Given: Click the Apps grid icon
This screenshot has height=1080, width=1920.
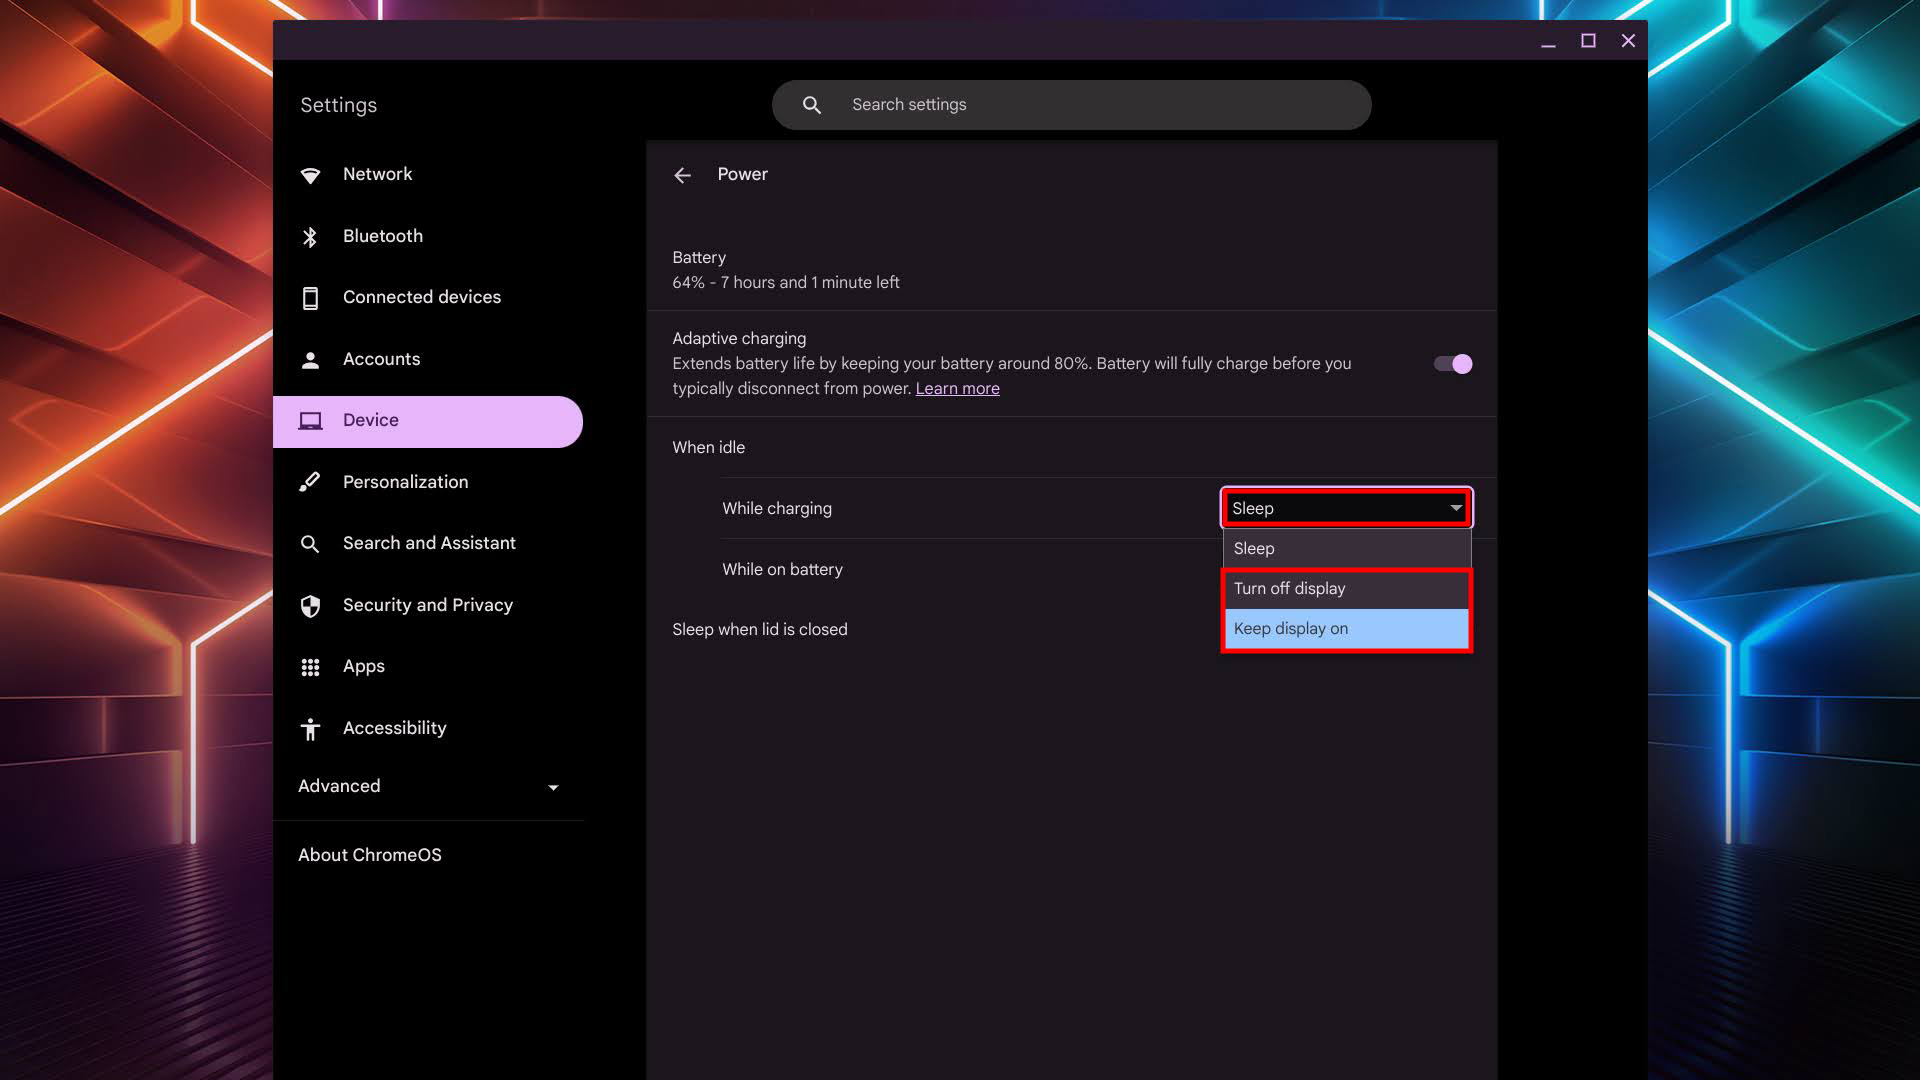Looking at the screenshot, I should click(310, 667).
